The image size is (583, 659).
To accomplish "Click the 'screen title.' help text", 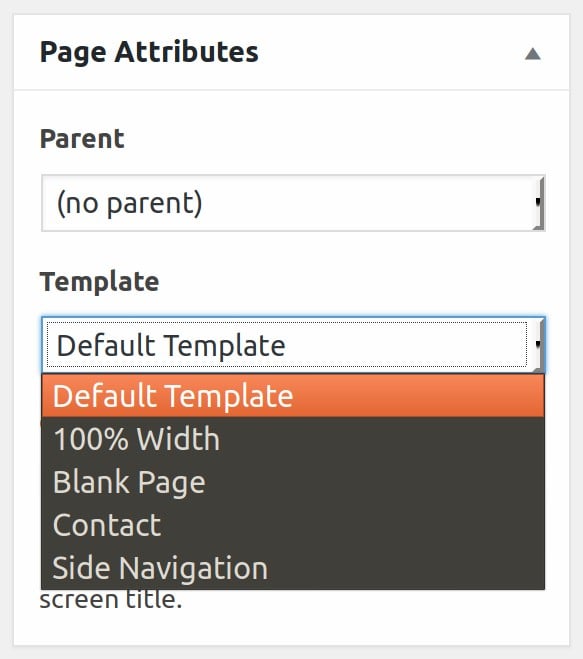I will [x=111, y=600].
